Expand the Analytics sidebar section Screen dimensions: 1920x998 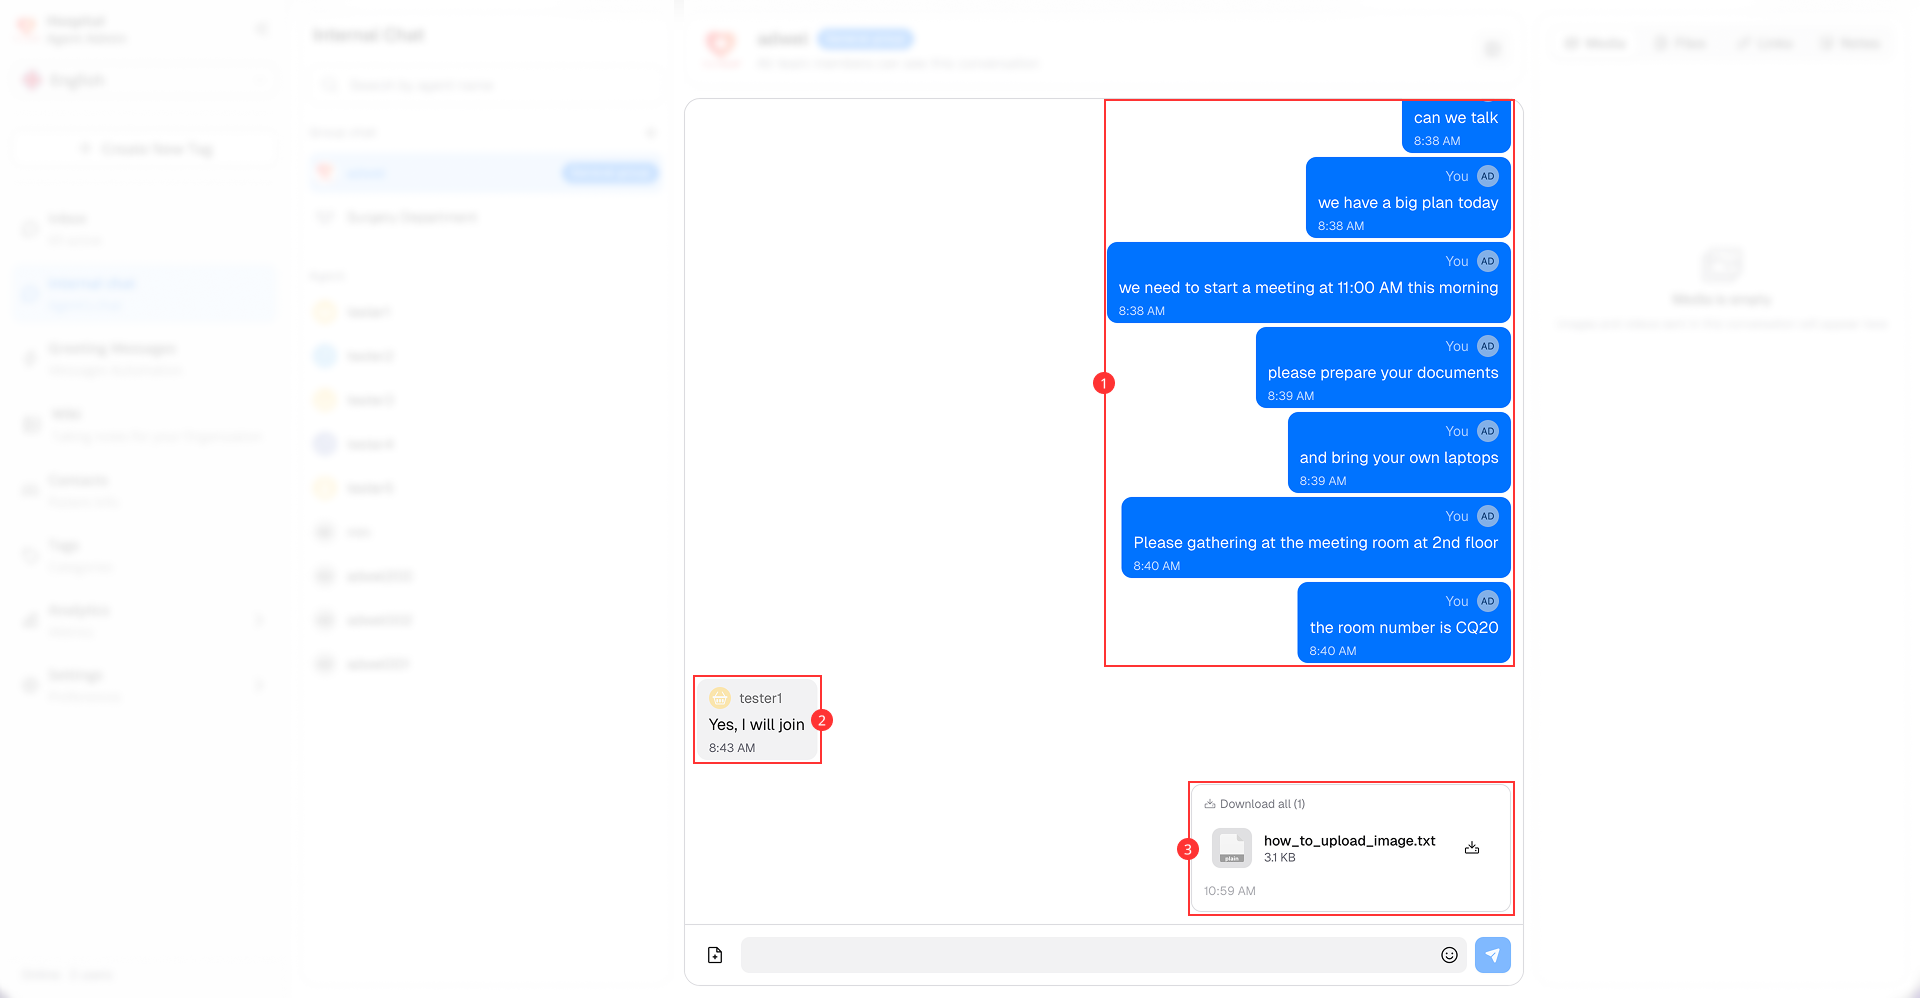click(x=145, y=620)
